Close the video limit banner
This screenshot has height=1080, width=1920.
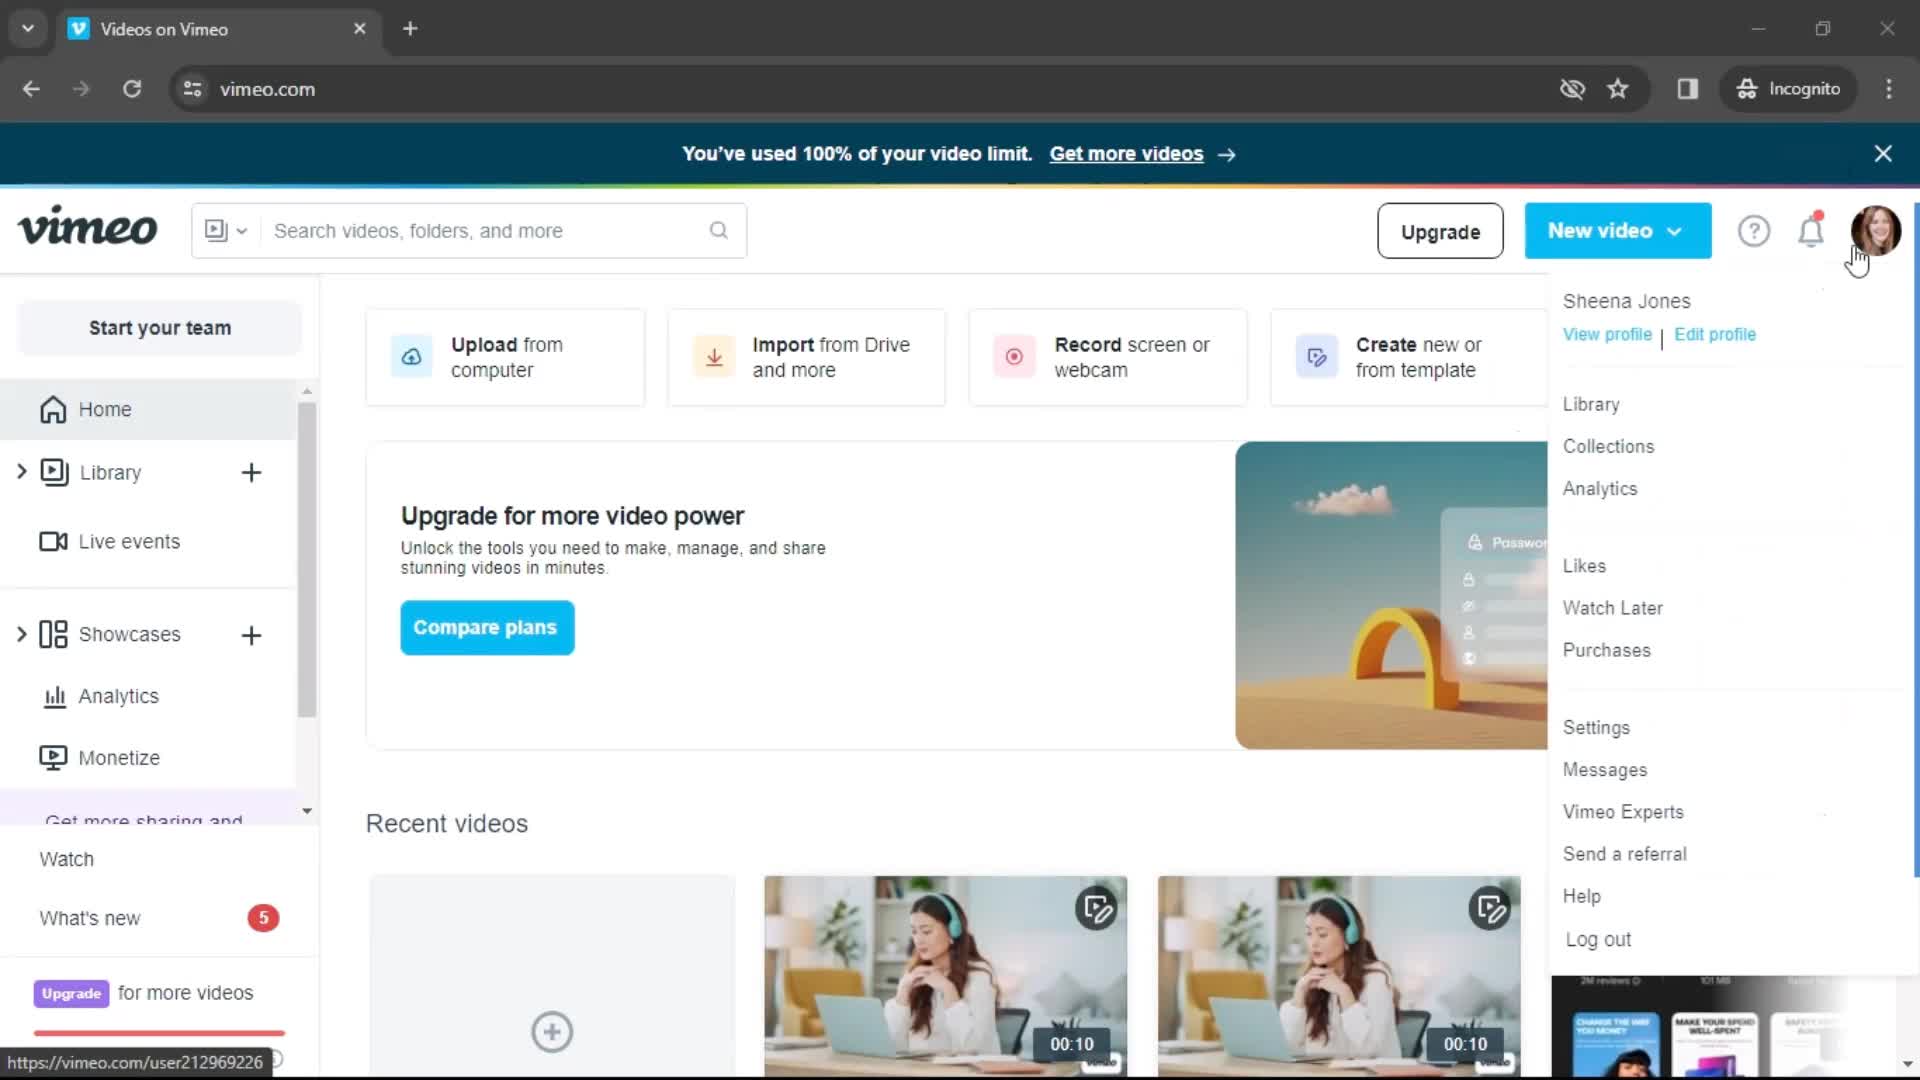[x=1883, y=154]
